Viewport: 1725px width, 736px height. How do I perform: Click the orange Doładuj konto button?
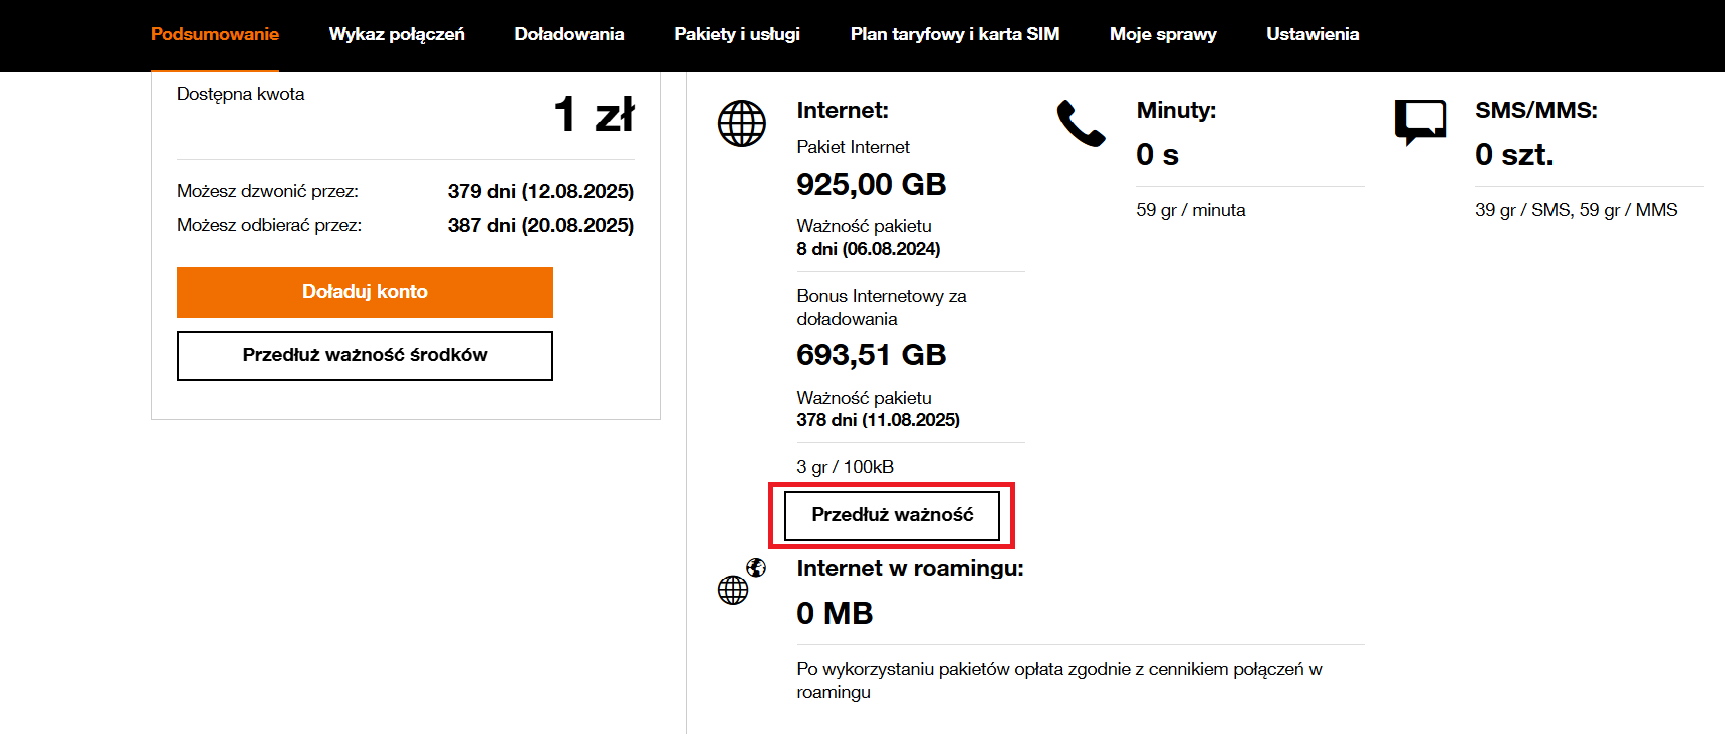point(365,292)
